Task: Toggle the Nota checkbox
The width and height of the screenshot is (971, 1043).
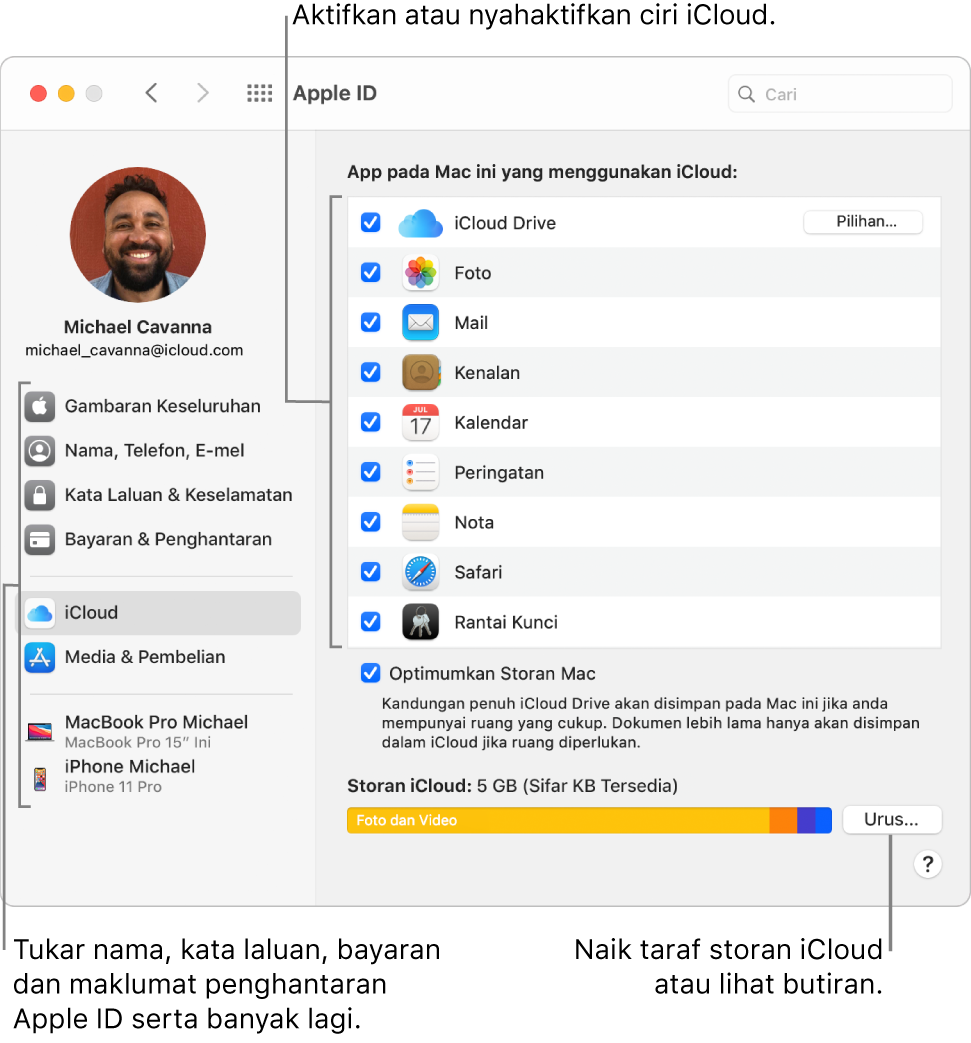Action: [370, 522]
